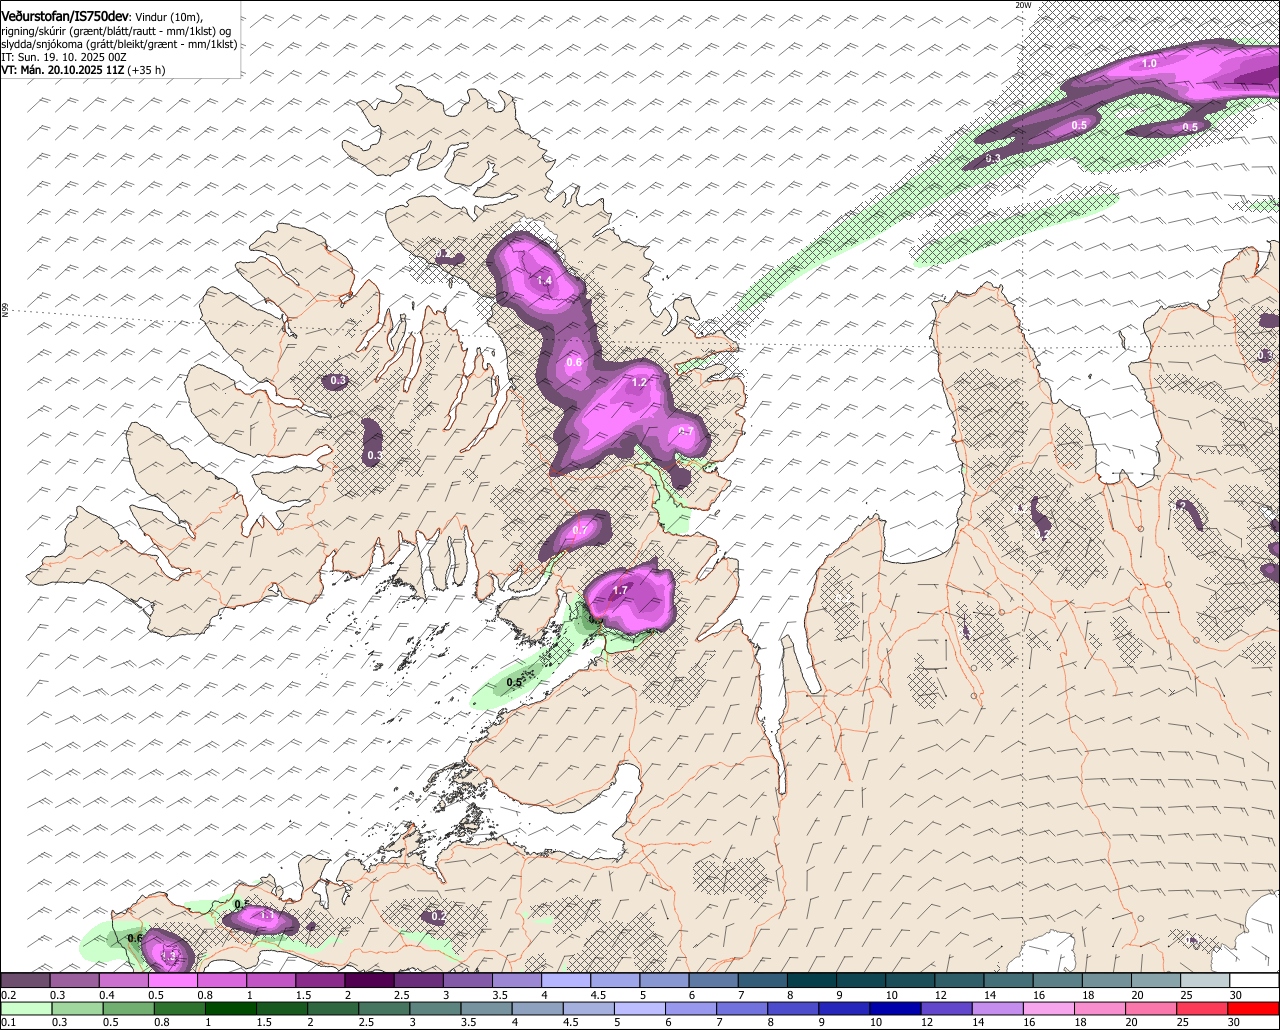1280x1030 pixels.
Task: Click the grey-green 3–3.5 swatch in lower legend
Action: pyautogui.click(x=436, y=1007)
